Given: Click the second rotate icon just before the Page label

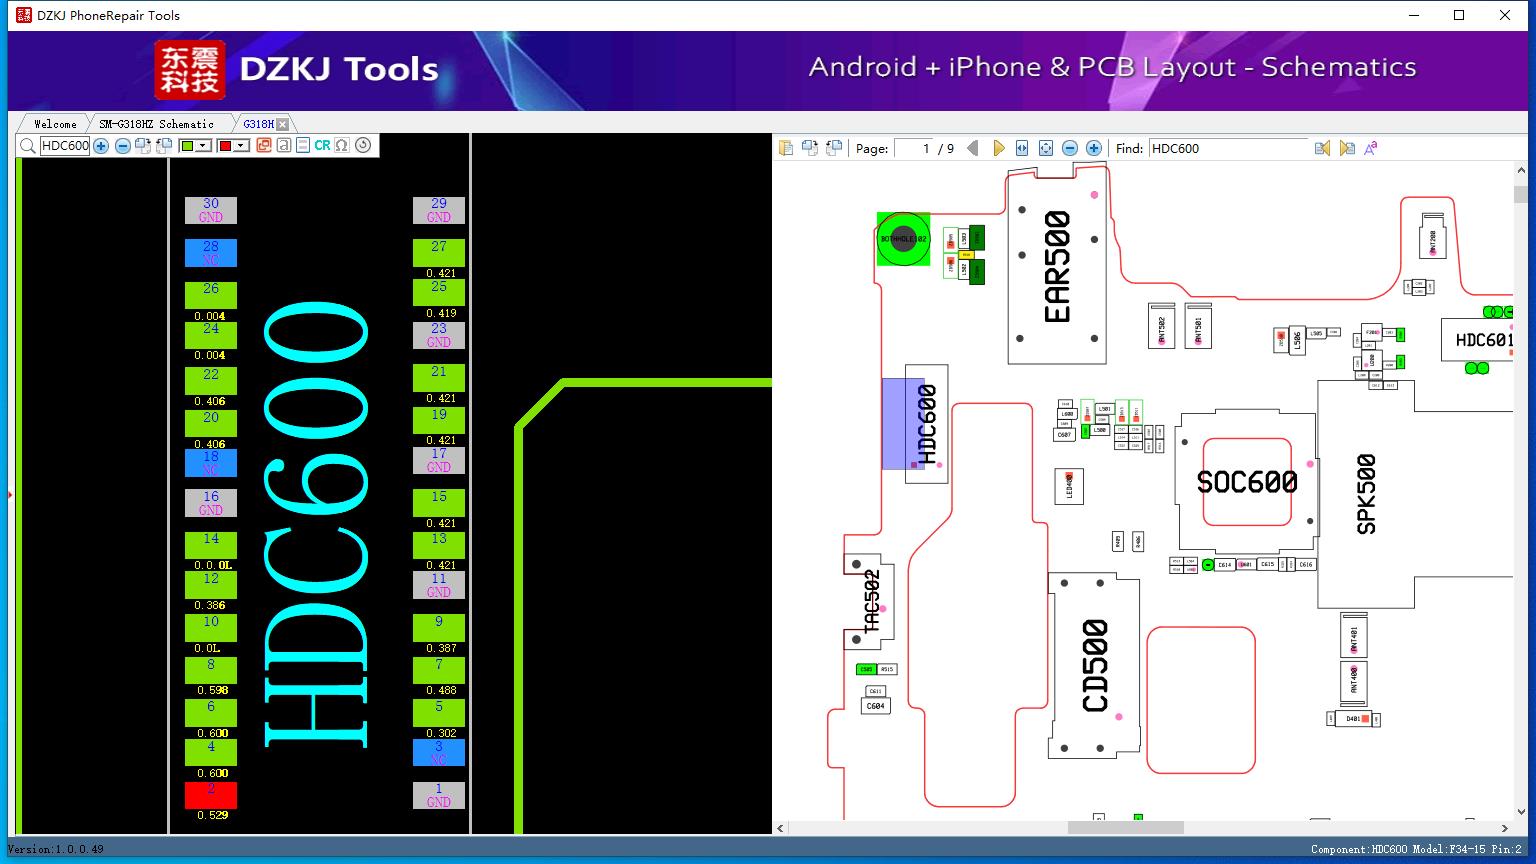Looking at the screenshot, I should [834, 148].
